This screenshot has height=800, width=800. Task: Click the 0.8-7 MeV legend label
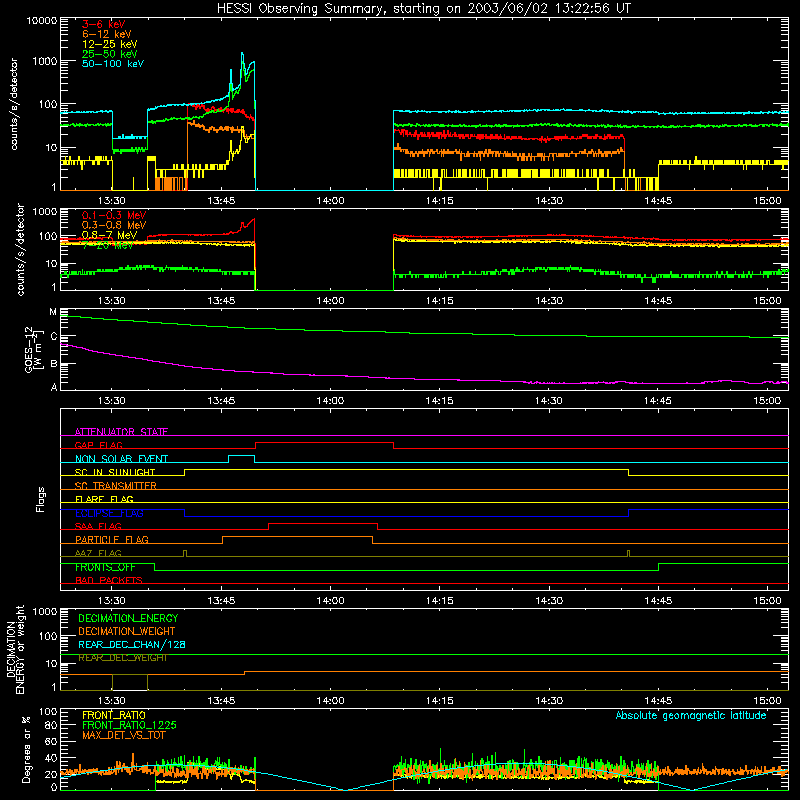tap(109, 235)
